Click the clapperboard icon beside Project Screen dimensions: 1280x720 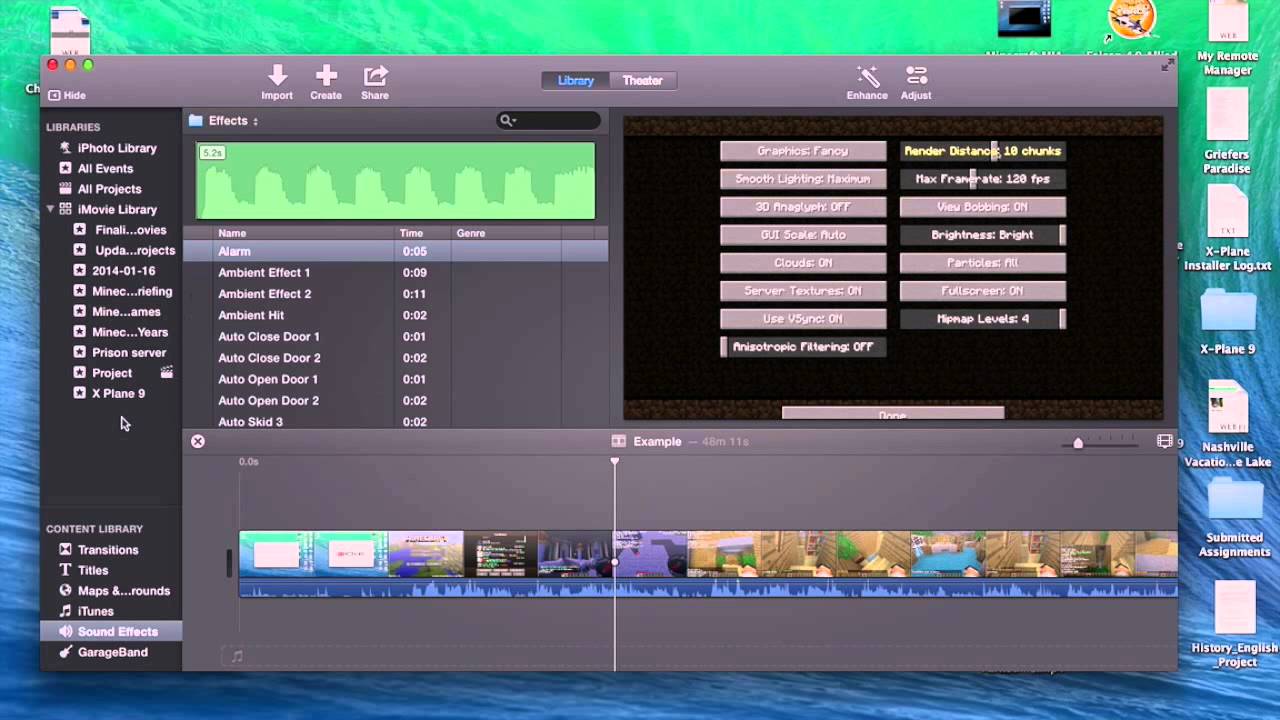pyautogui.click(x=166, y=373)
